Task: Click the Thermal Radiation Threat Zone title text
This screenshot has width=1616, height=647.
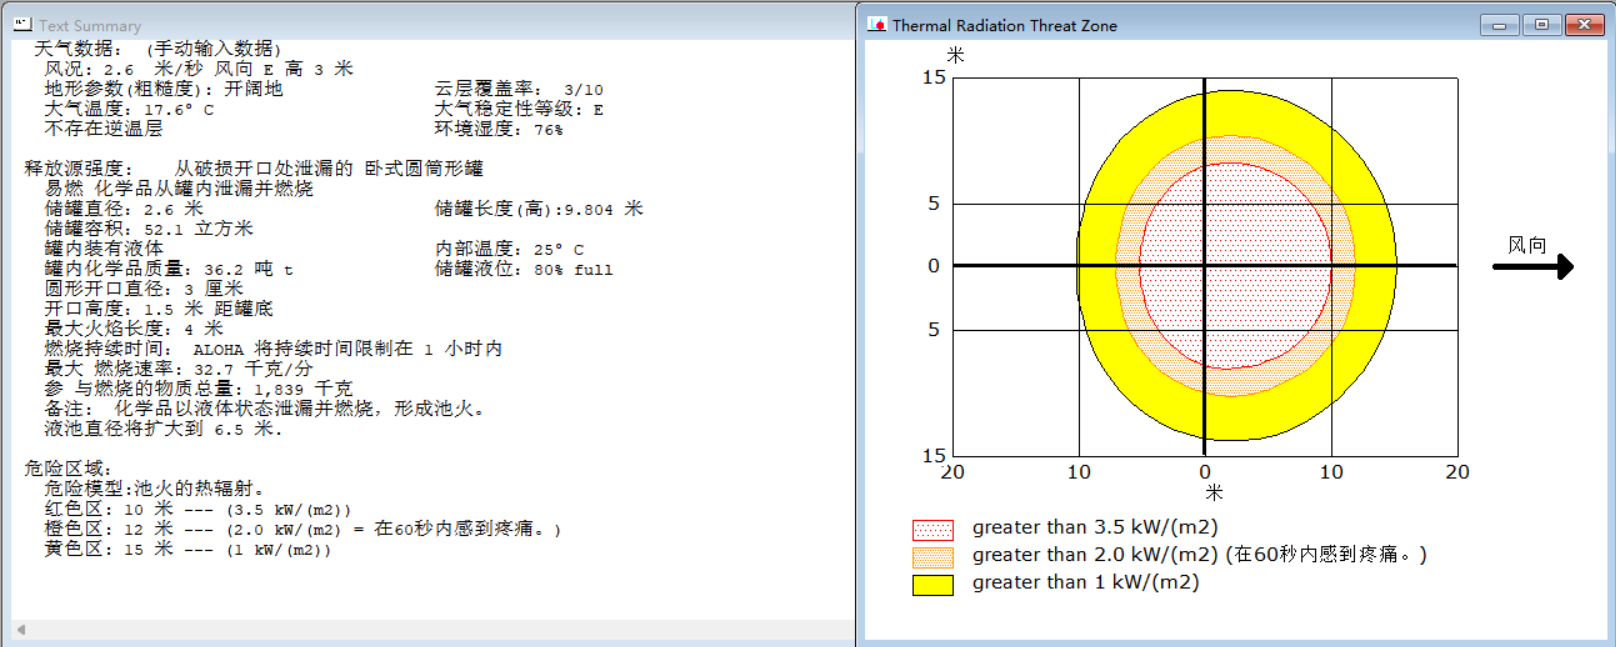Action: pyautogui.click(x=1004, y=26)
